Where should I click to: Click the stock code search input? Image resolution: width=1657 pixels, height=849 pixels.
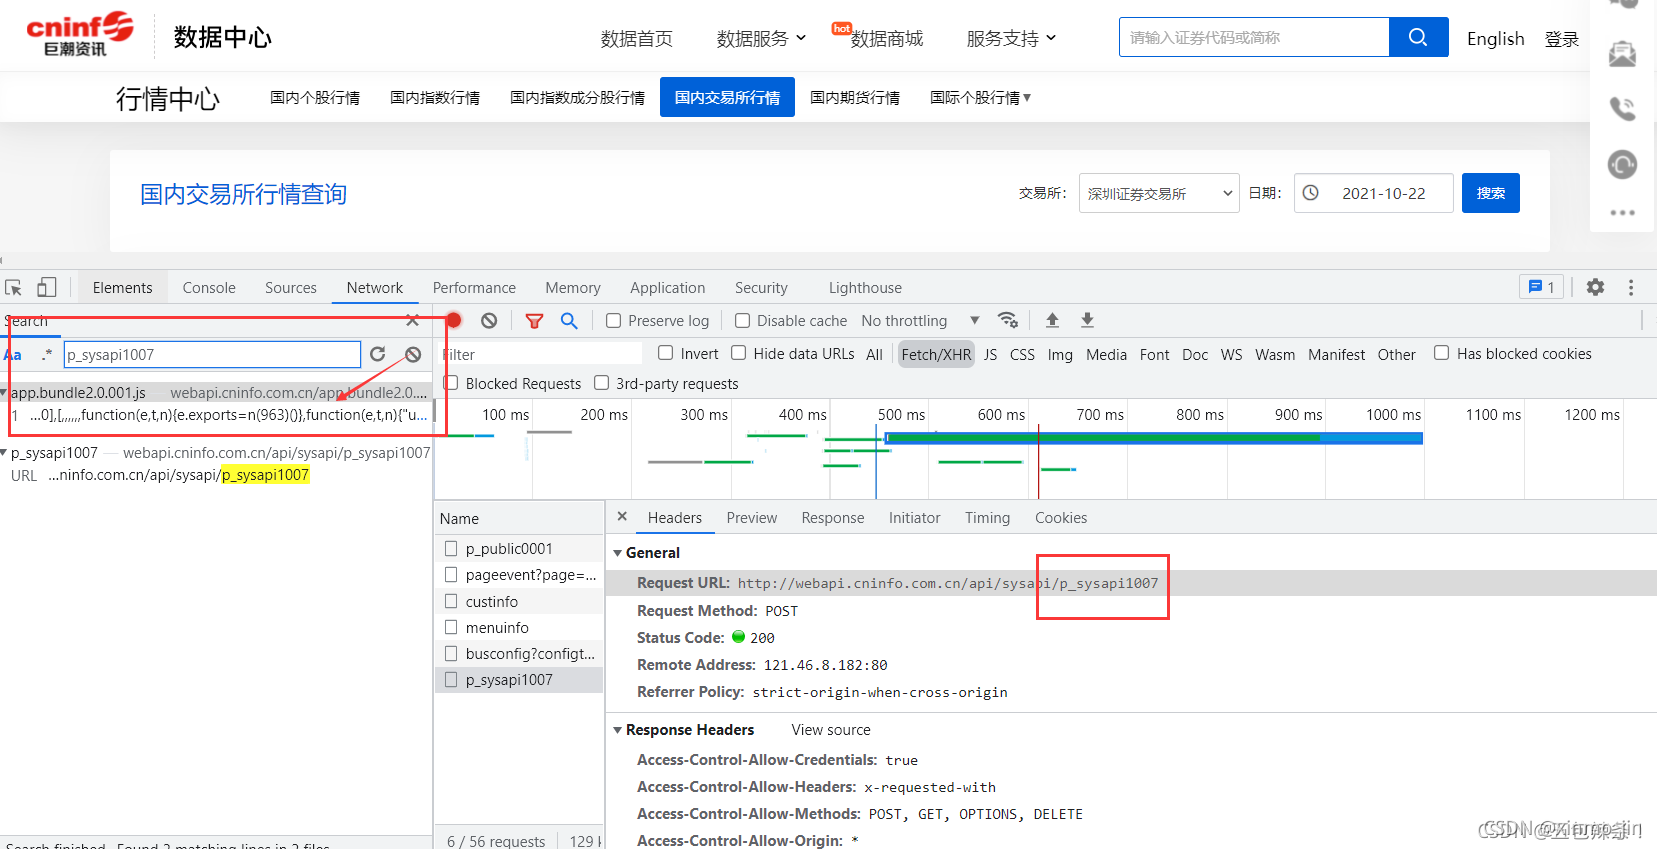click(1254, 37)
